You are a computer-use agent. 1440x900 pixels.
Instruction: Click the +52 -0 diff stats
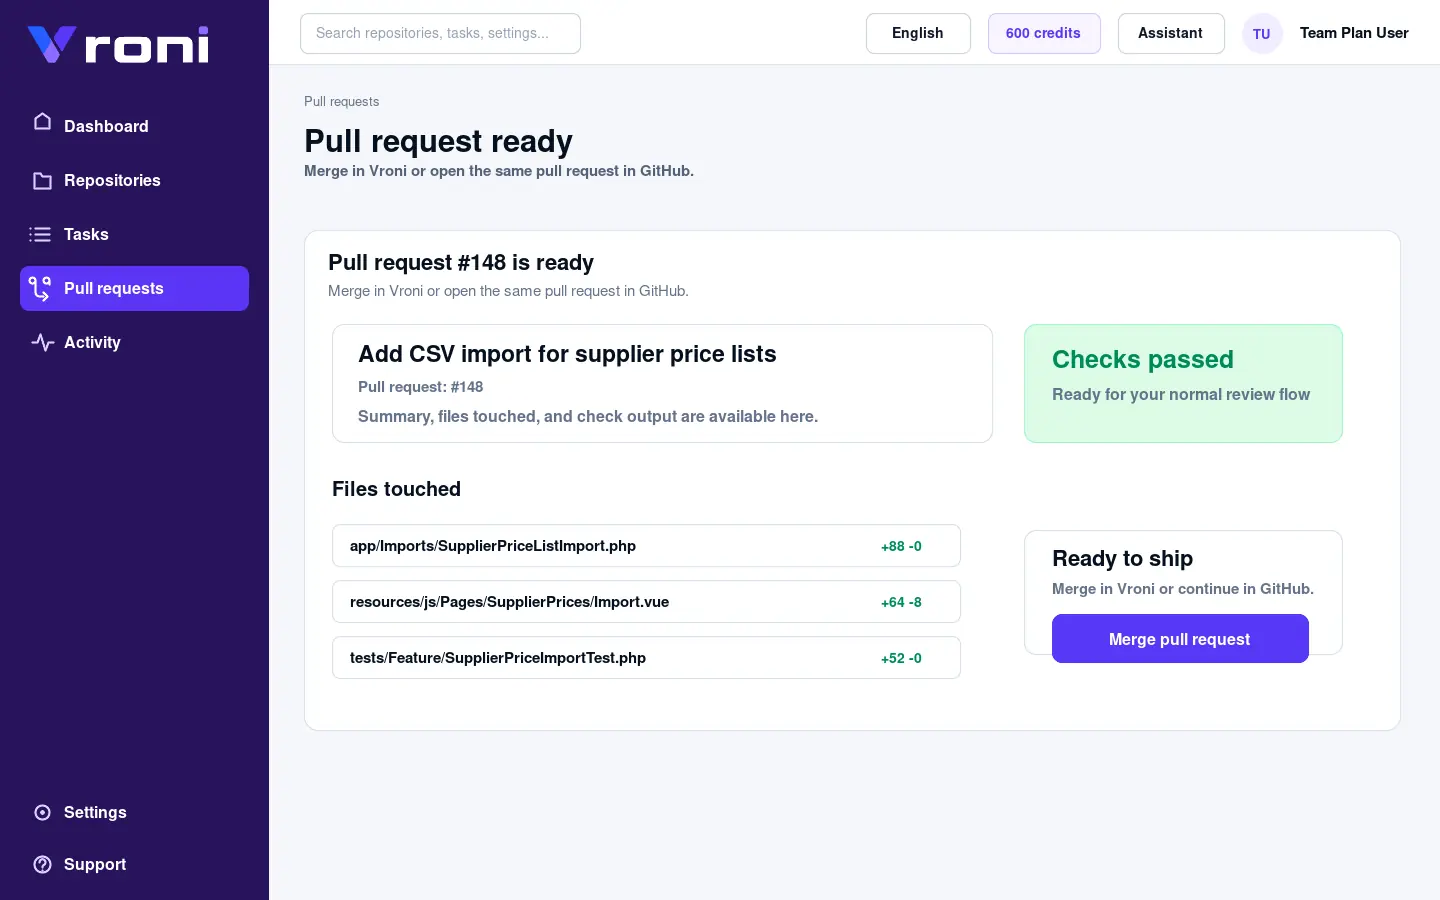(901, 658)
